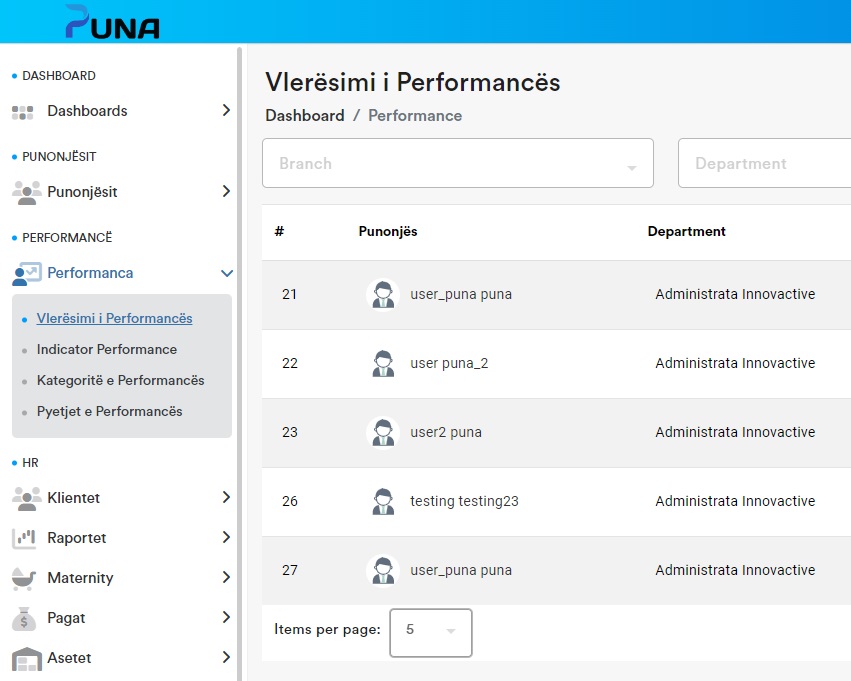Screen dimensions: 851x681
Task: Click the avatar of user puna_2
Action: pos(382,363)
